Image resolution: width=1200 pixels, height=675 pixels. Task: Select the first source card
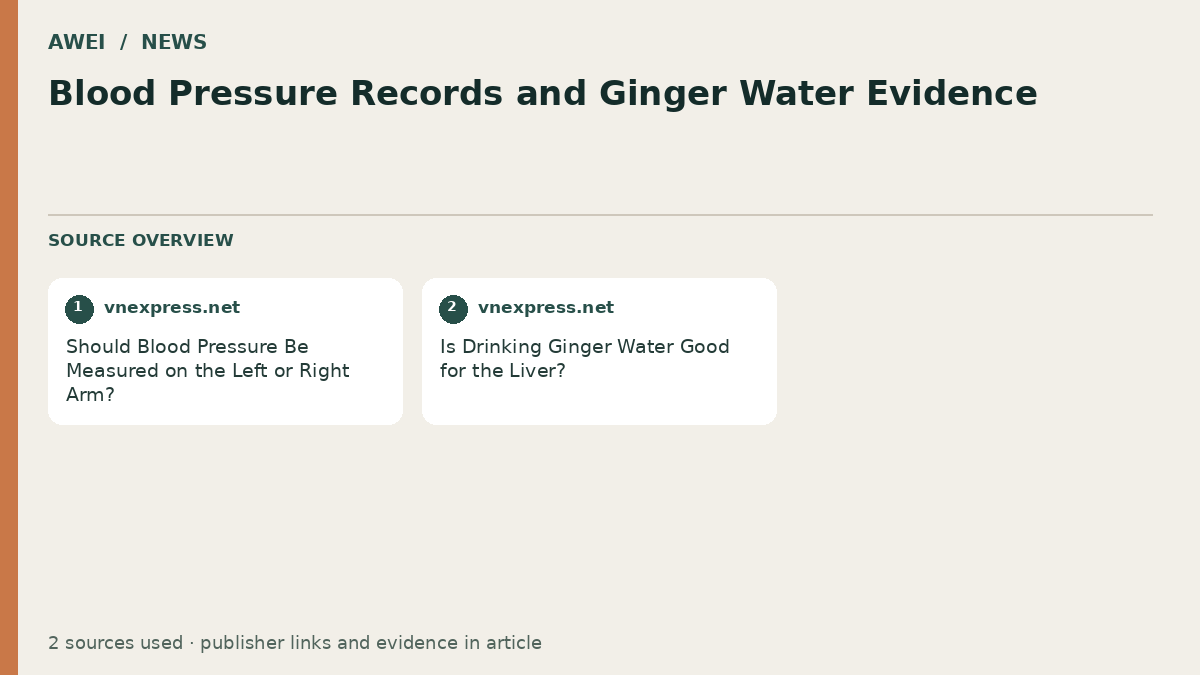click(x=225, y=351)
